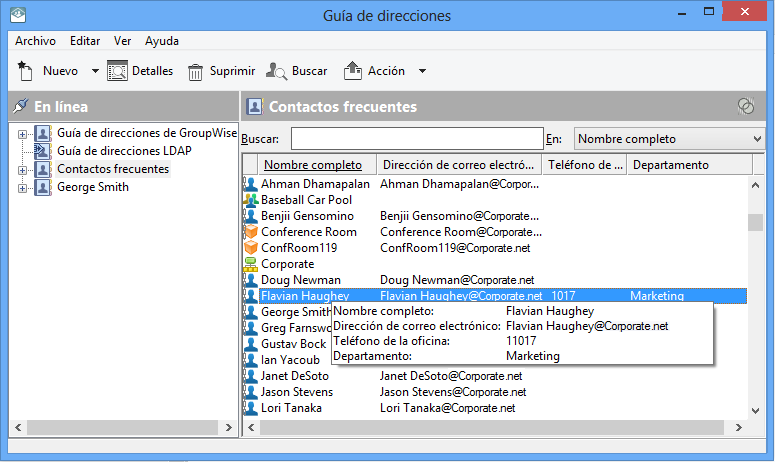Click the LDAP address book icon

[43, 151]
